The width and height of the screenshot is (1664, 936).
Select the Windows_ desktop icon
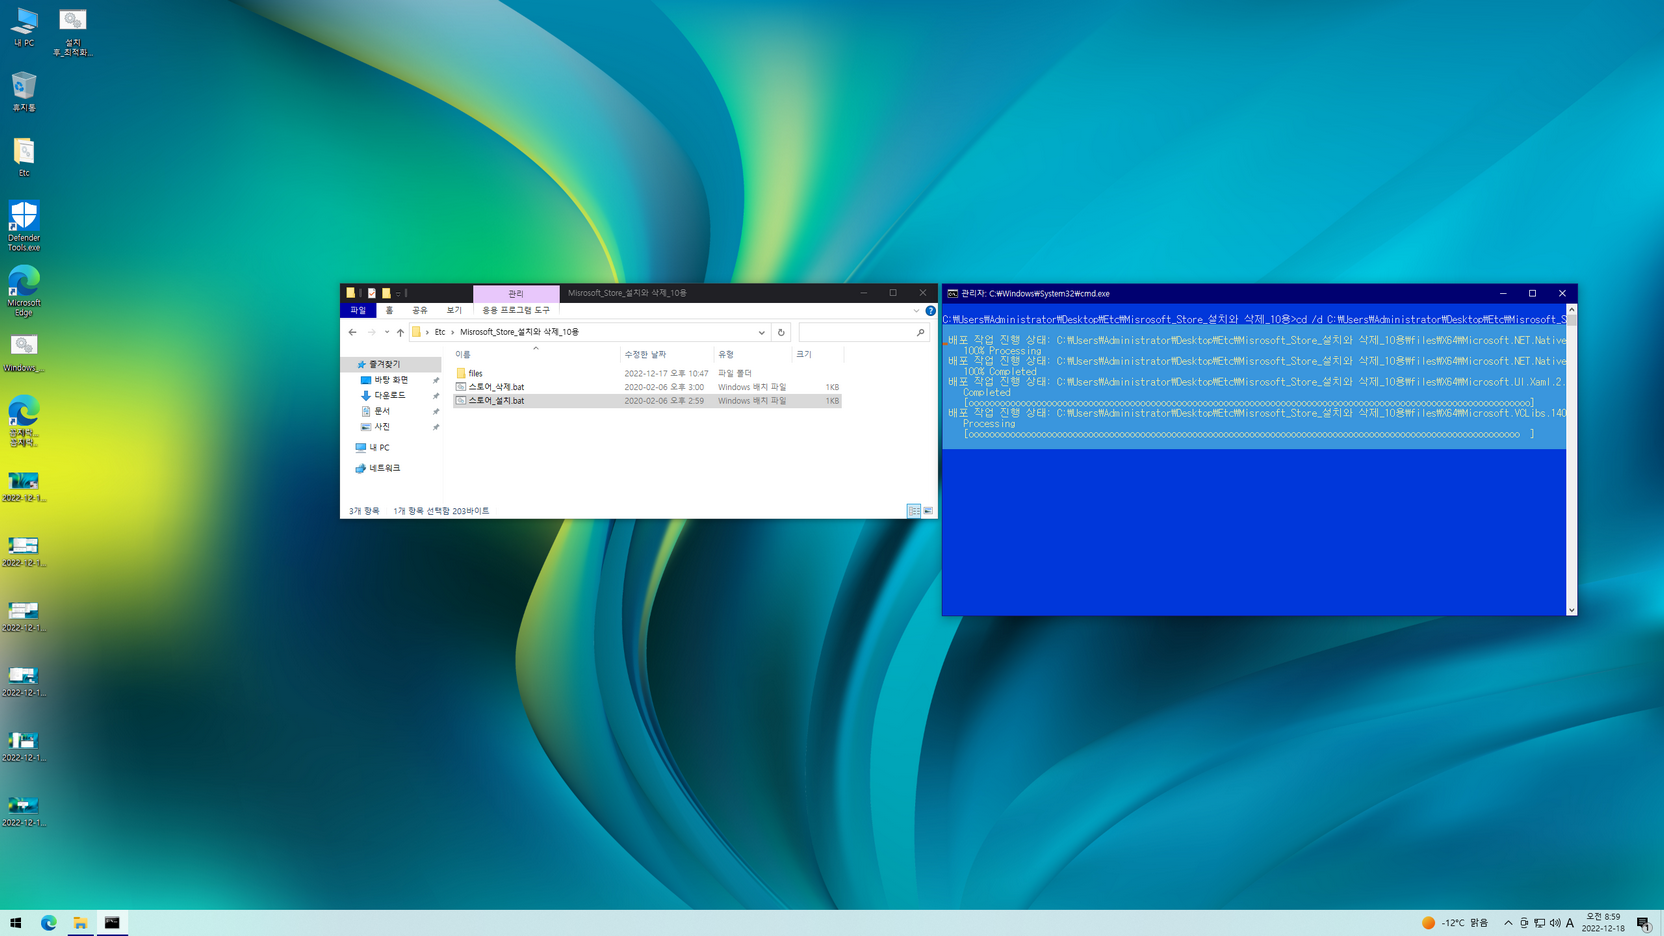[24, 353]
